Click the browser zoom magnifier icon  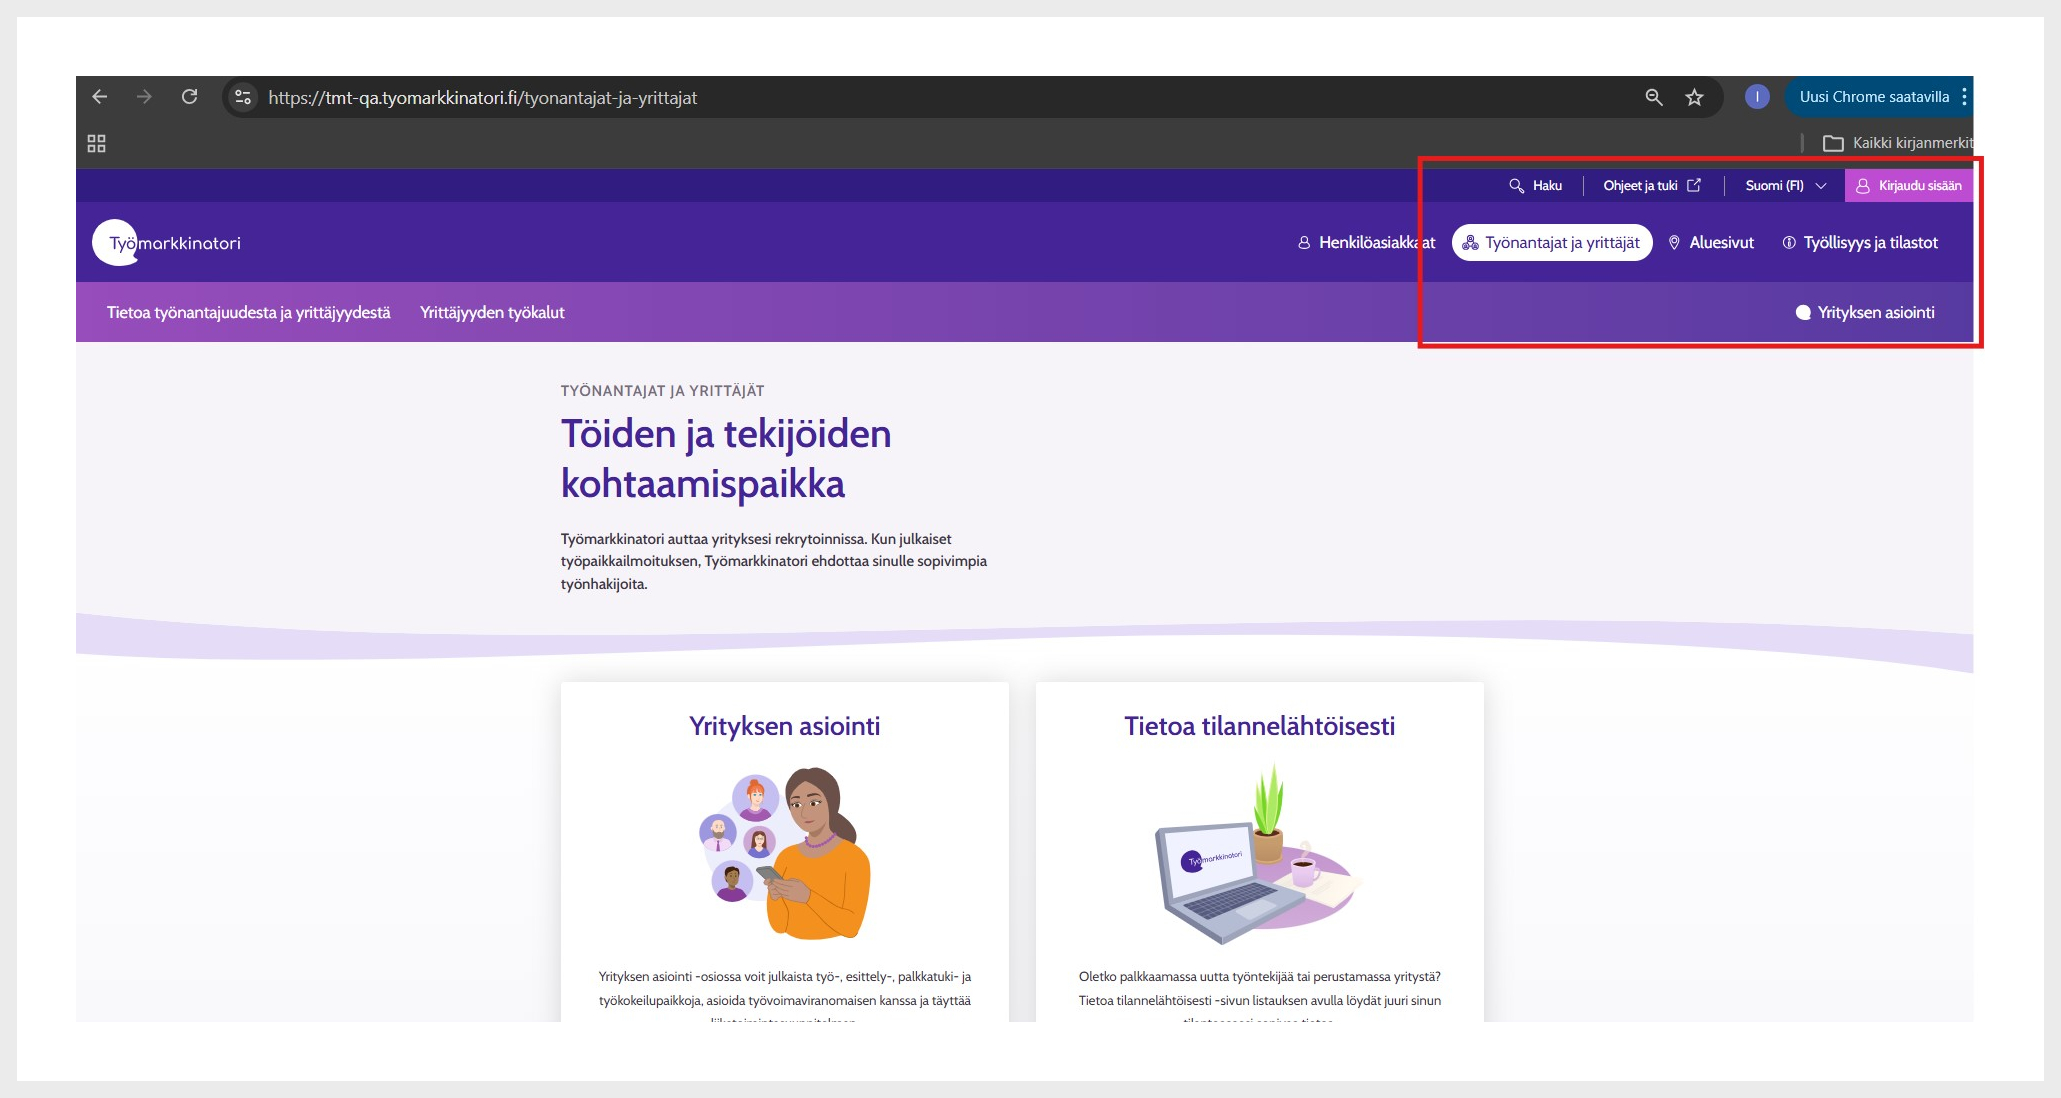pyautogui.click(x=1654, y=97)
